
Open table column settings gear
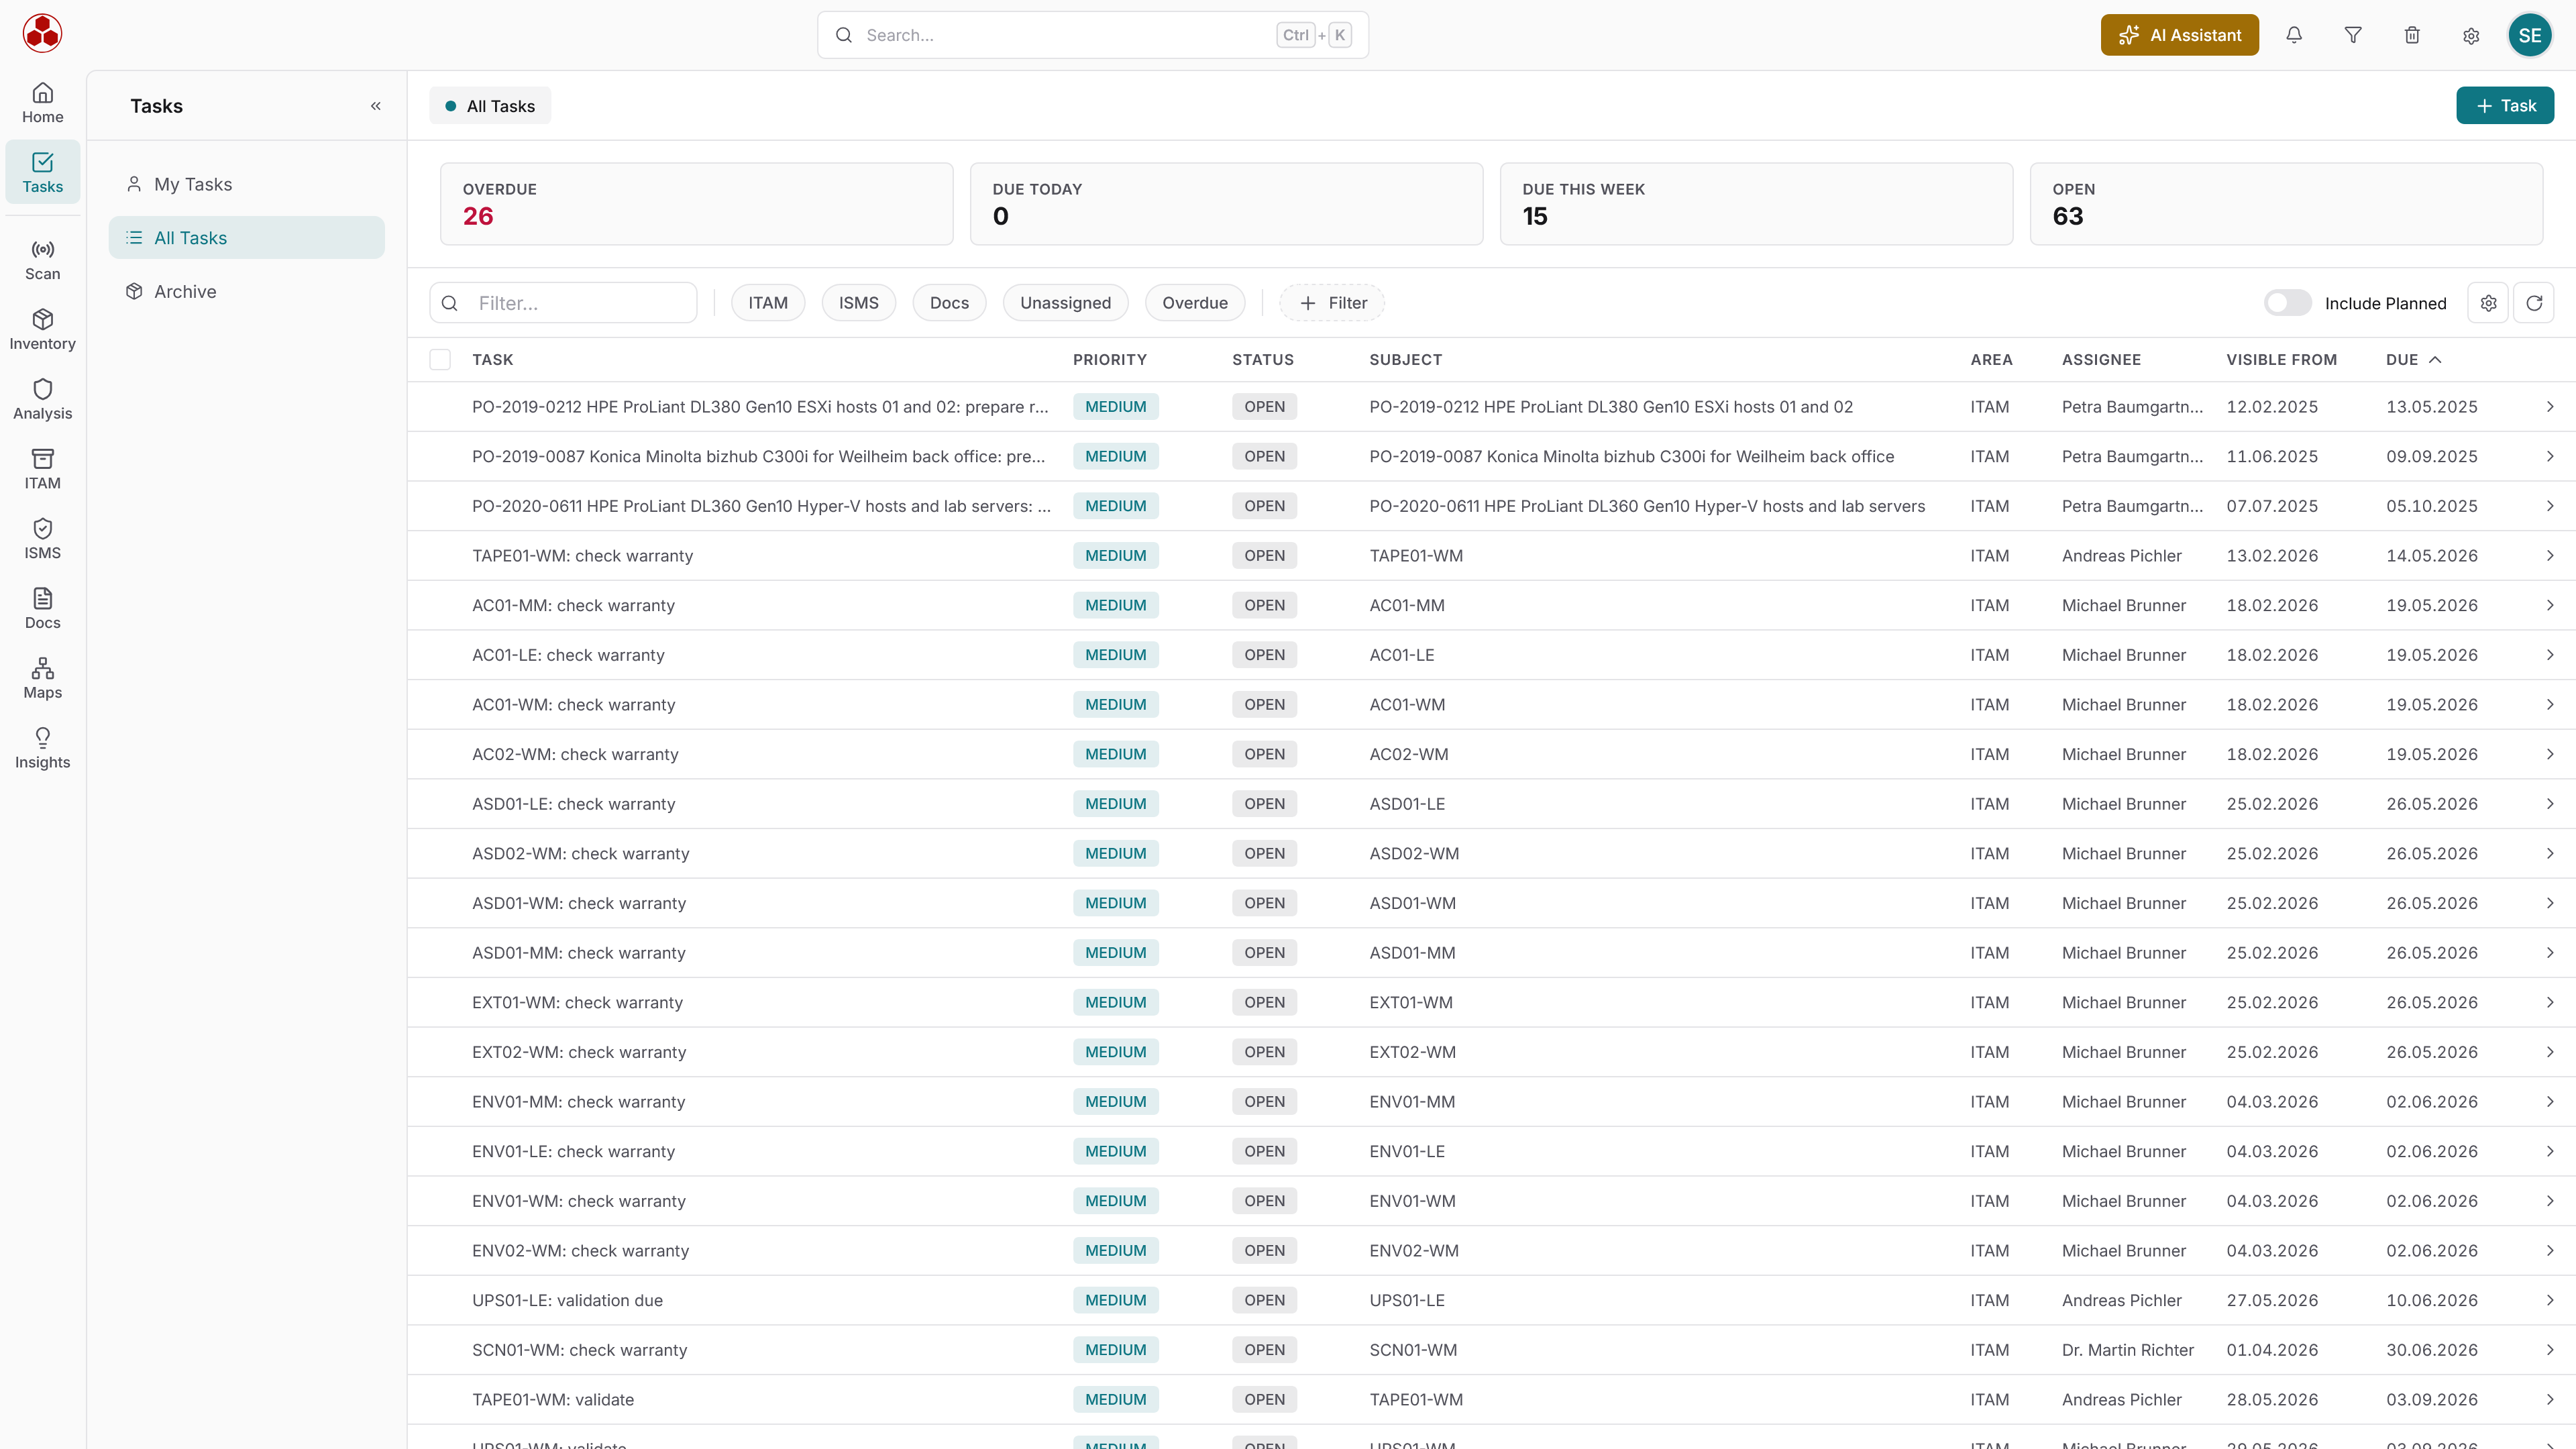point(2488,303)
